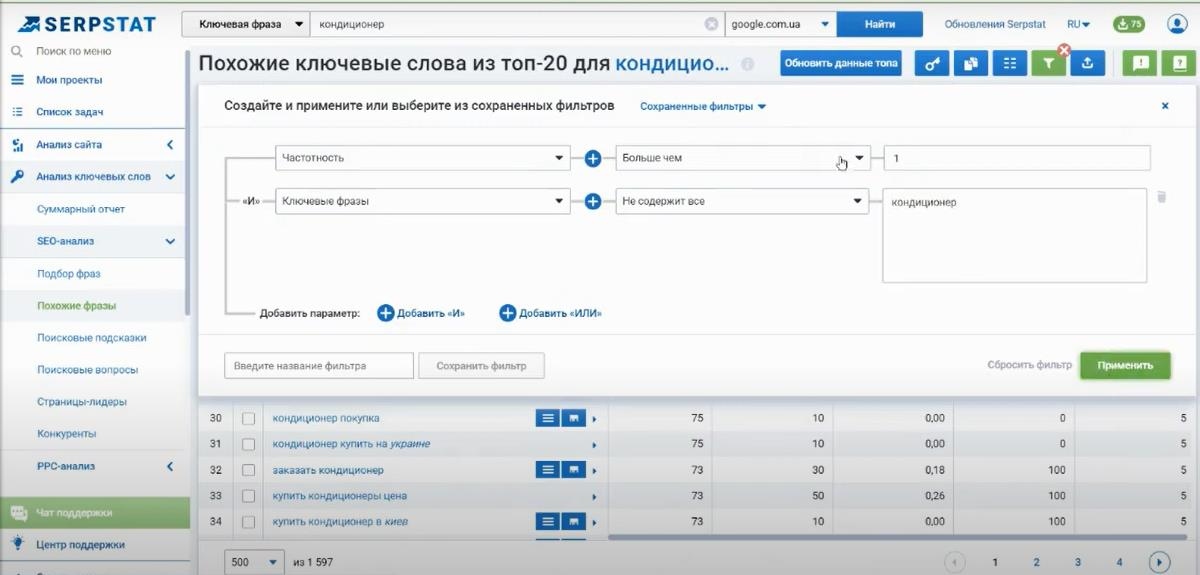
Task: Open the 'Сохраненные фильтры' dropdown
Action: 703,105
